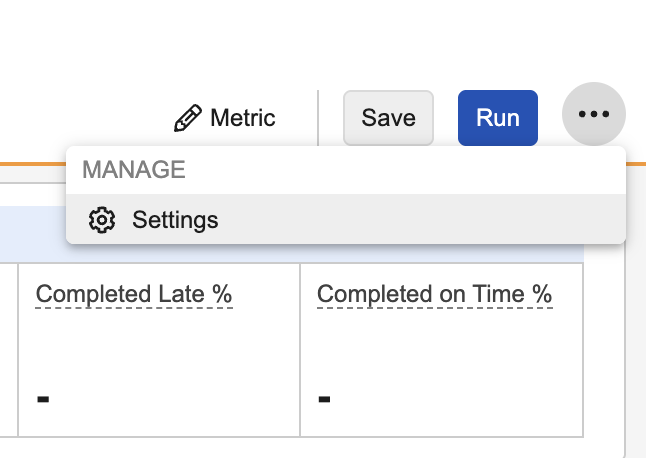Click the Metric edit label
The height and width of the screenshot is (458, 646).
pos(242,118)
